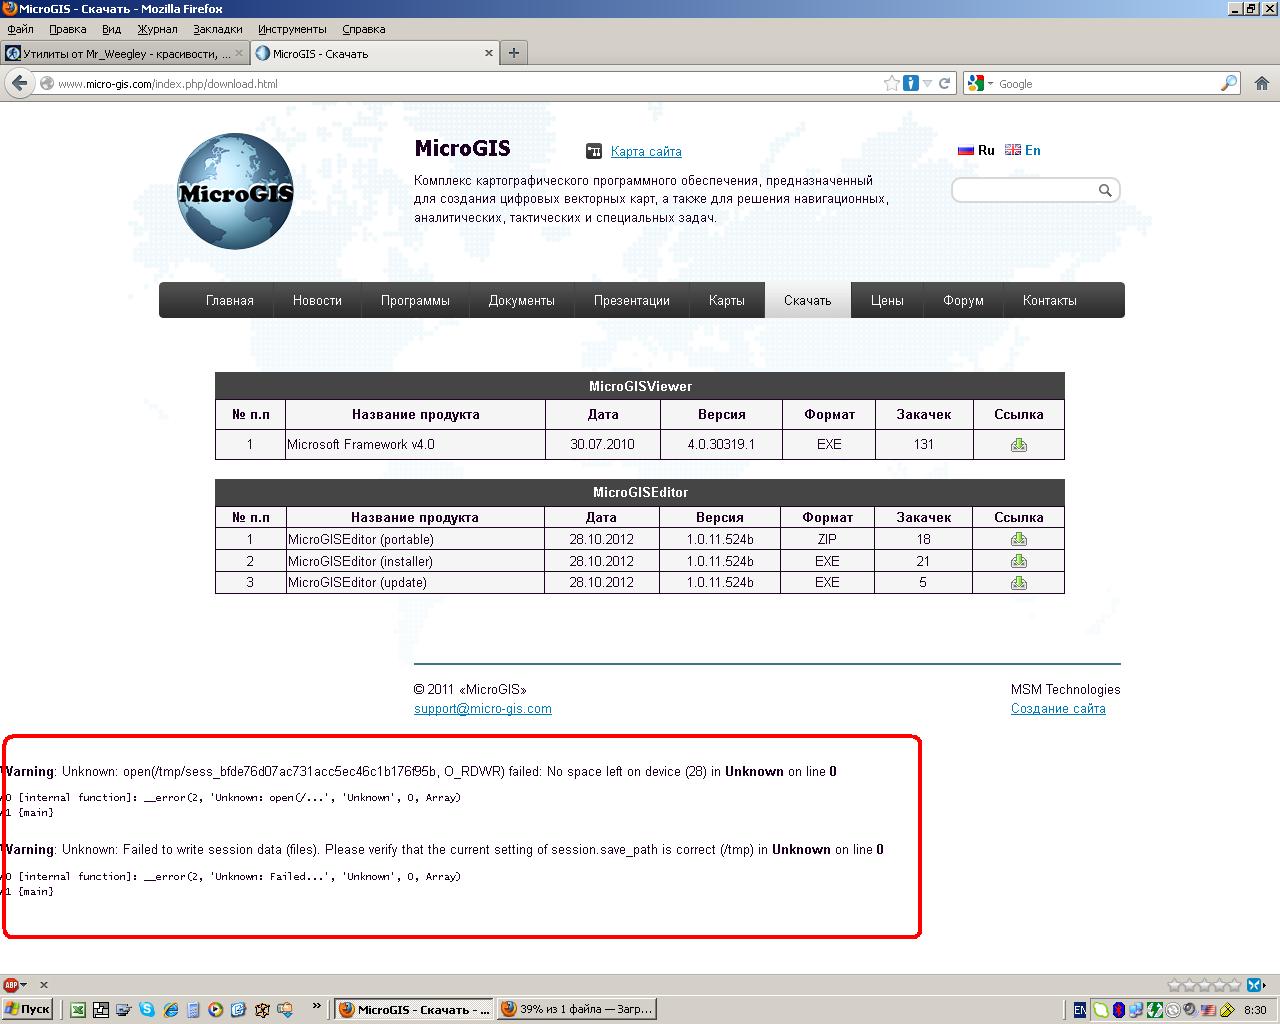The height and width of the screenshot is (1024, 1280).
Task: Open the Закладки menu
Action: (217, 29)
